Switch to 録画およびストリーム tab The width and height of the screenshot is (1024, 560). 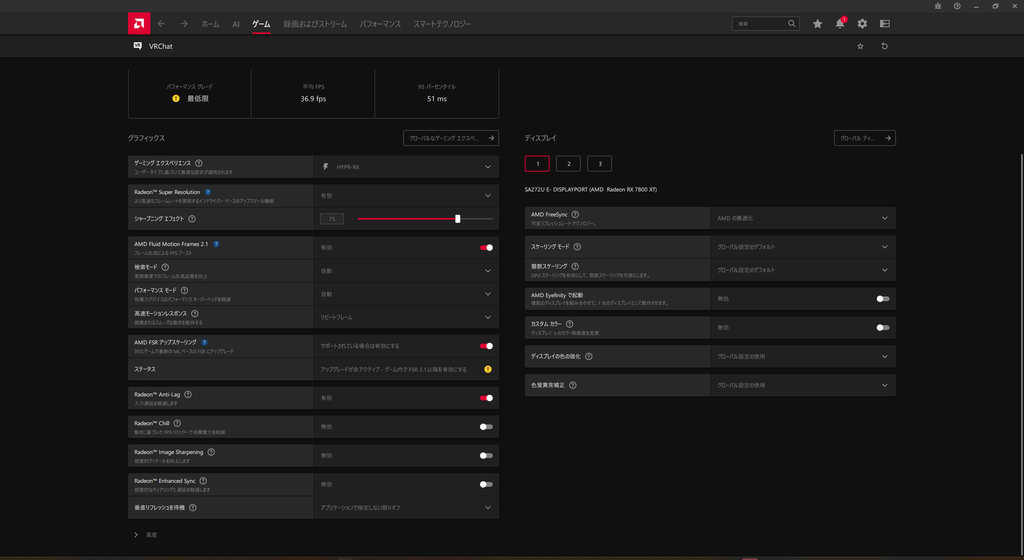[x=315, y=24]
